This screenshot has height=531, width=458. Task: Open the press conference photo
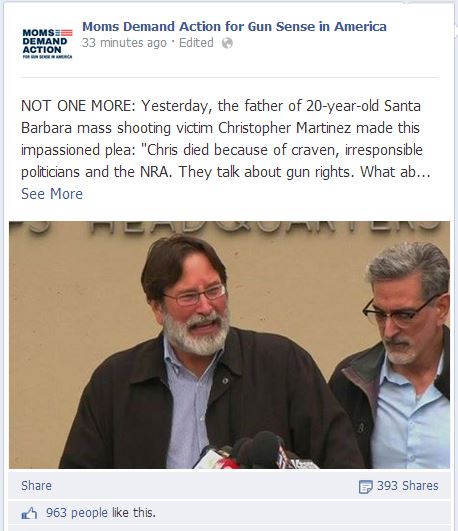click(229, 345)
